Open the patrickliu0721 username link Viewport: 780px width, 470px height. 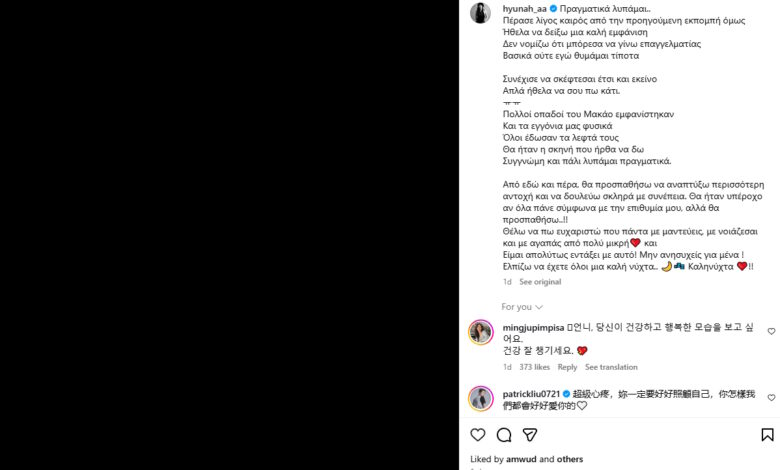(531, 394)
